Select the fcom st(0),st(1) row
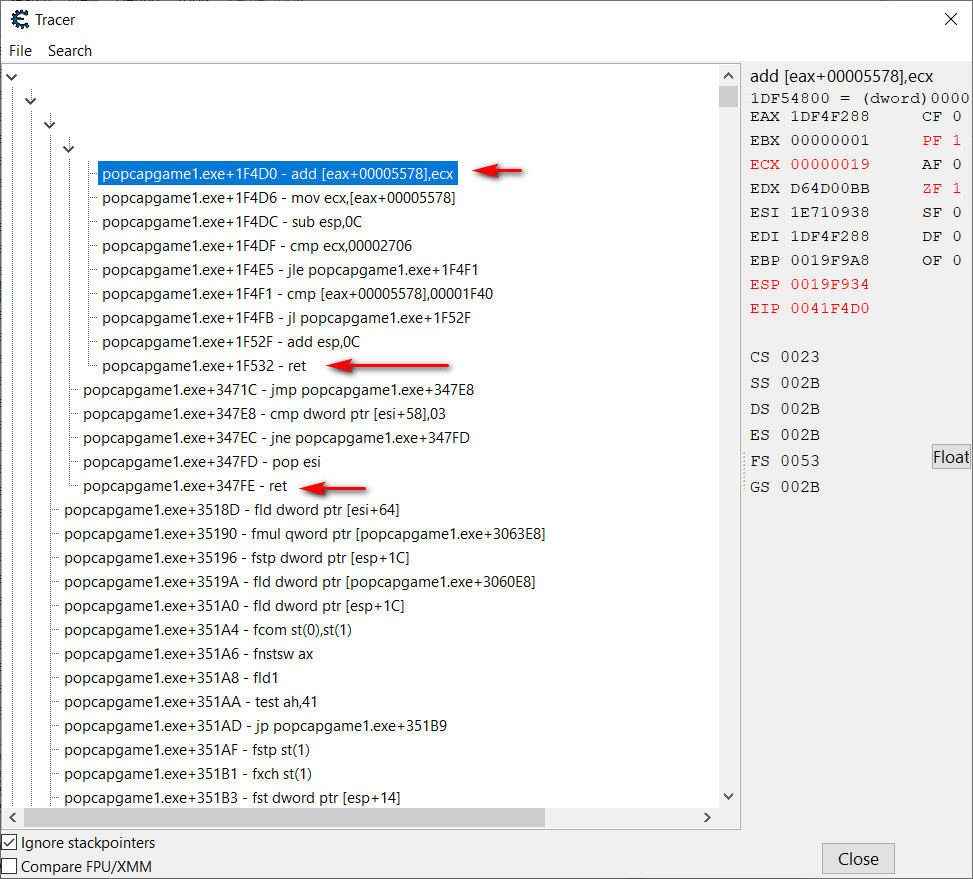 click(208, 630)
